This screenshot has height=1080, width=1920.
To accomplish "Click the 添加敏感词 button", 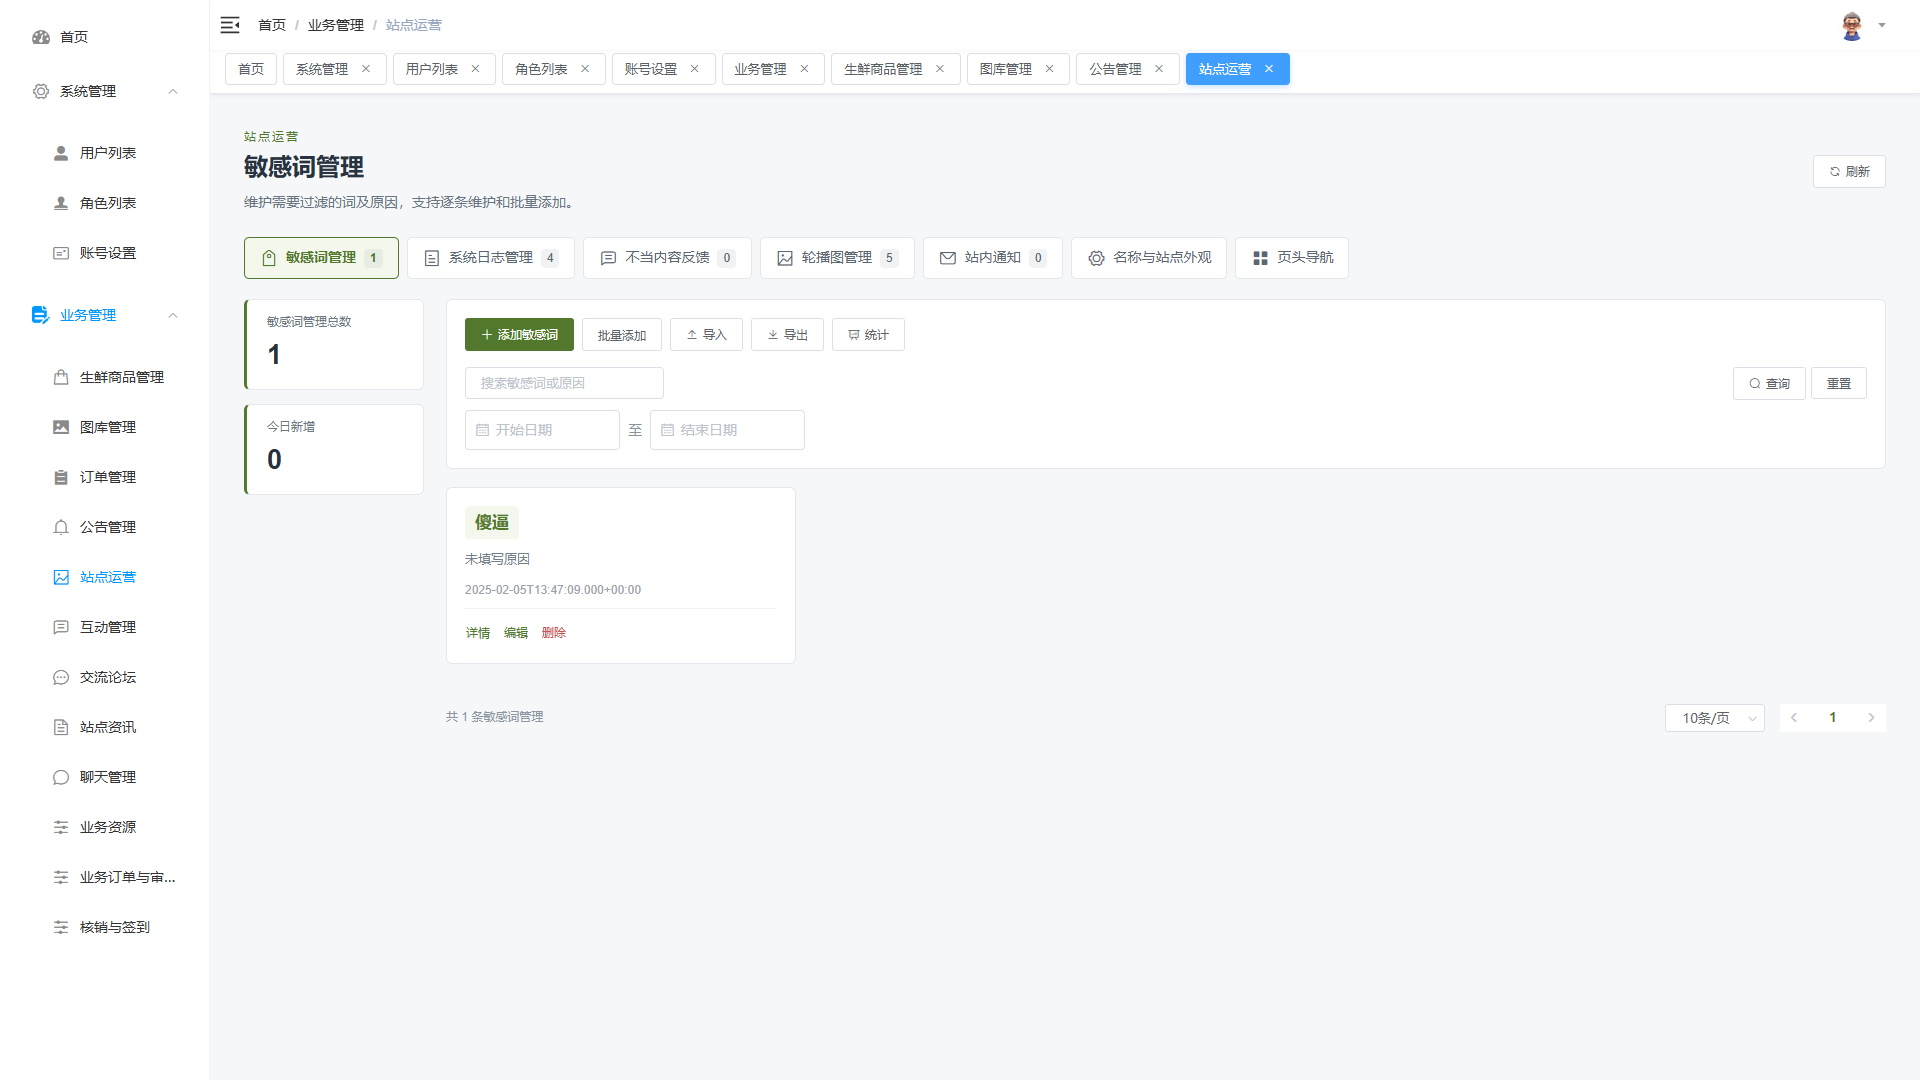I will (519, 335).
